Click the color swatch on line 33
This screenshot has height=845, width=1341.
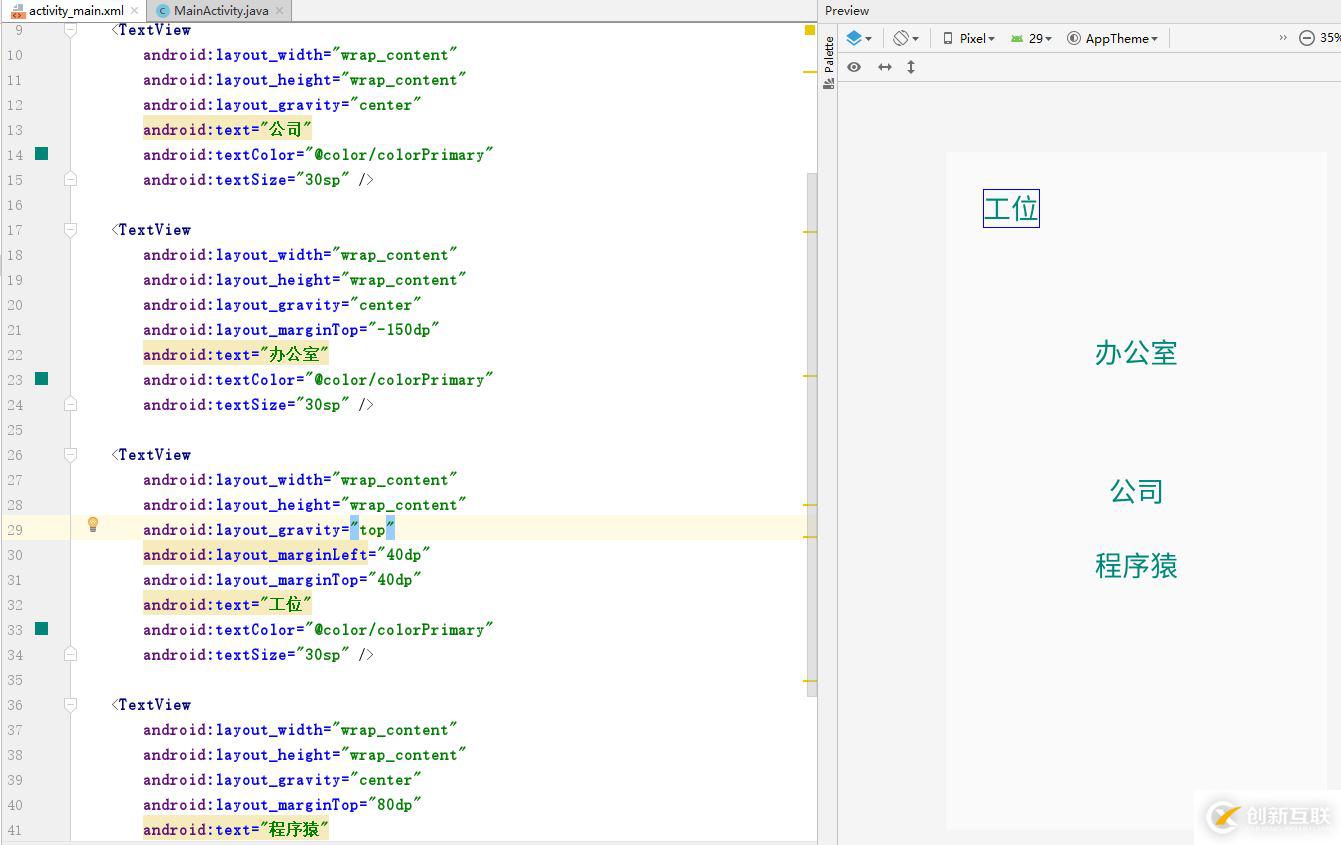41,629
